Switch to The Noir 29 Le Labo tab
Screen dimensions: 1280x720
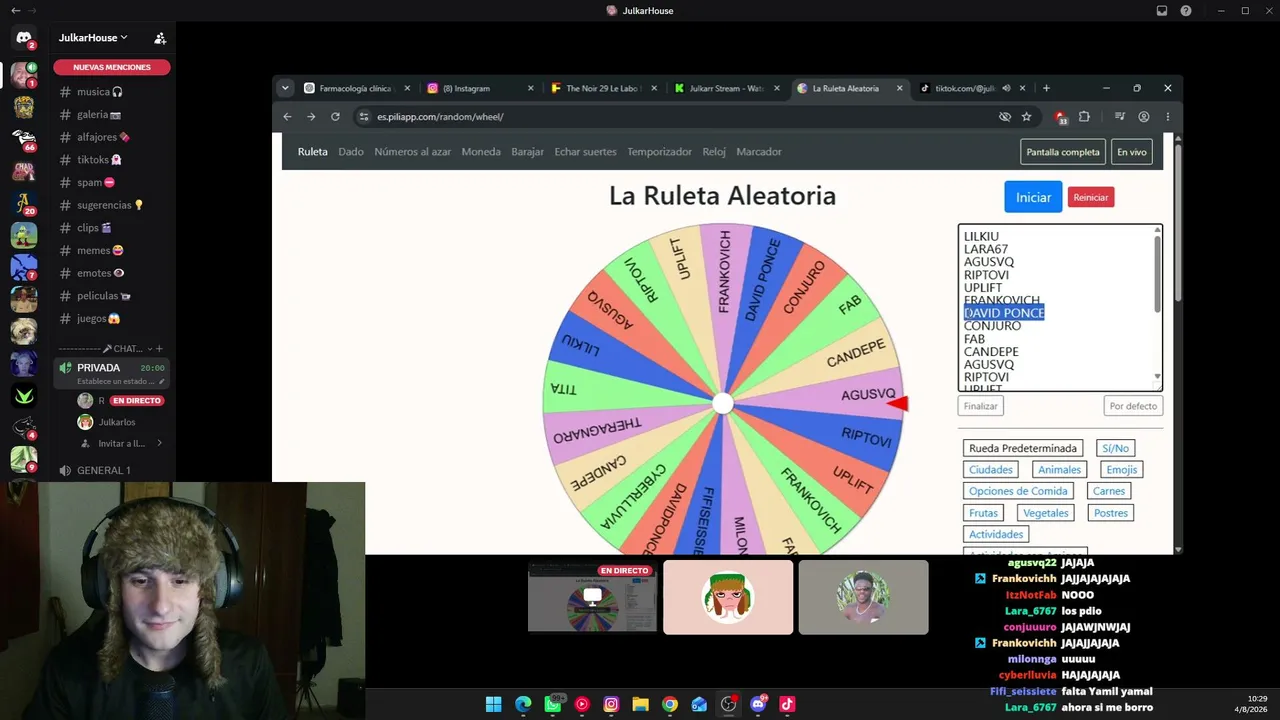(604, 88)
